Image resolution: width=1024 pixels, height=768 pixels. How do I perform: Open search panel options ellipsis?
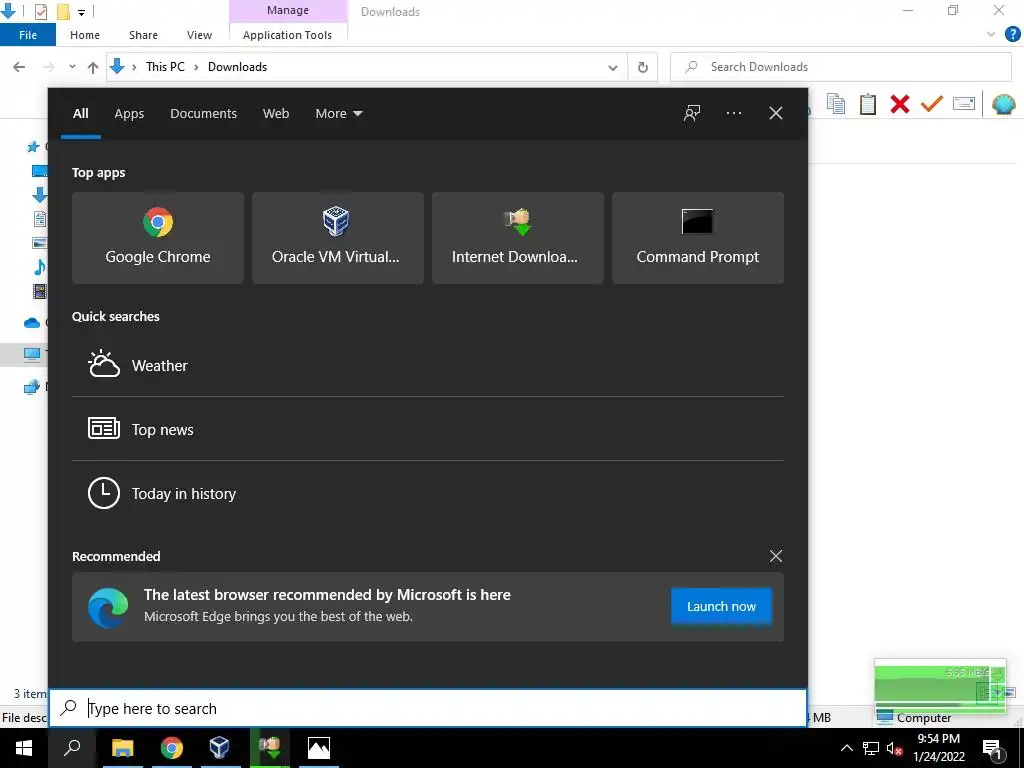pos(733,113)
